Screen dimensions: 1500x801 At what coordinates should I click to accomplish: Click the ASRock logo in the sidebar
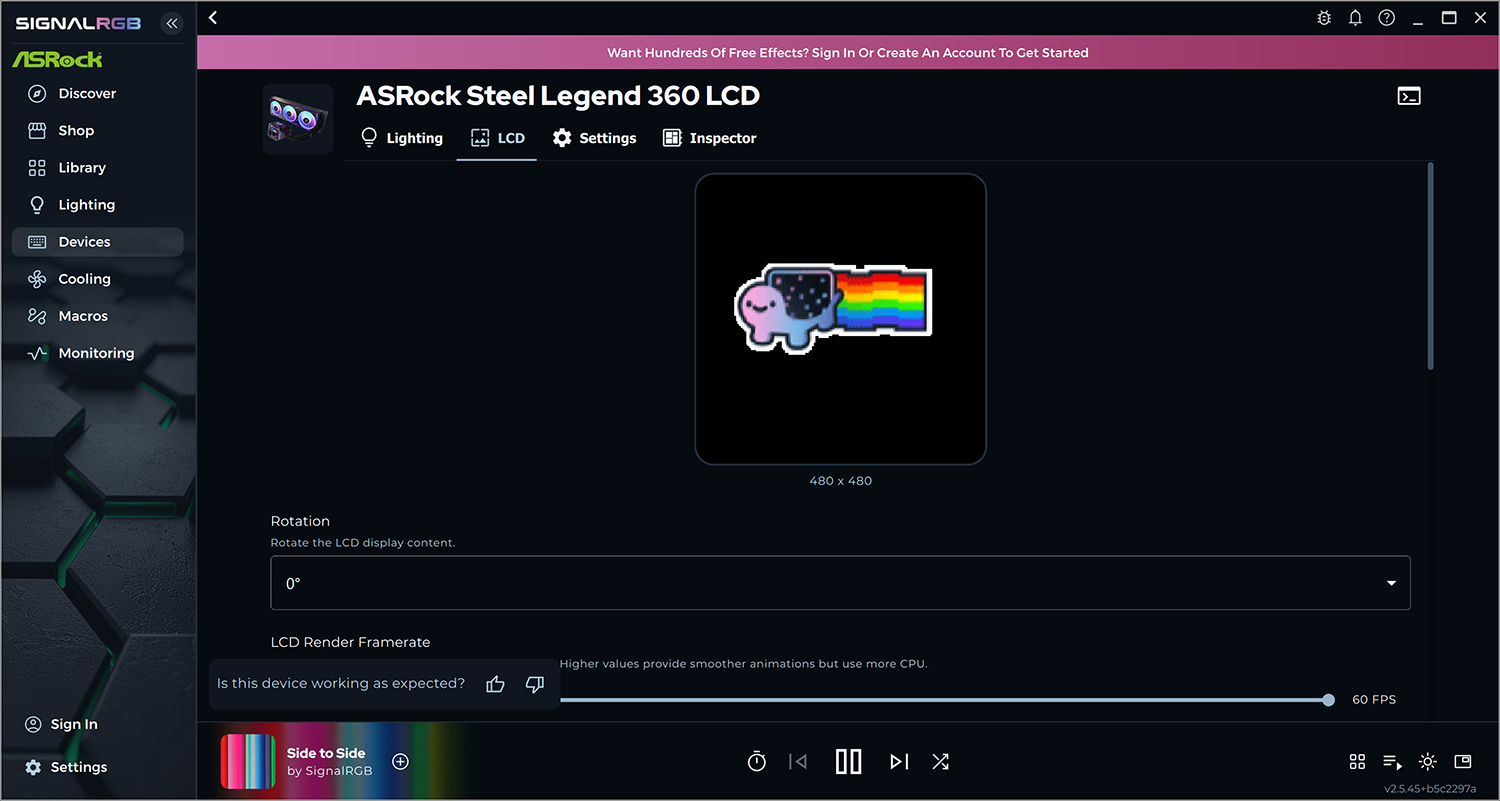[x=57, y=60]
